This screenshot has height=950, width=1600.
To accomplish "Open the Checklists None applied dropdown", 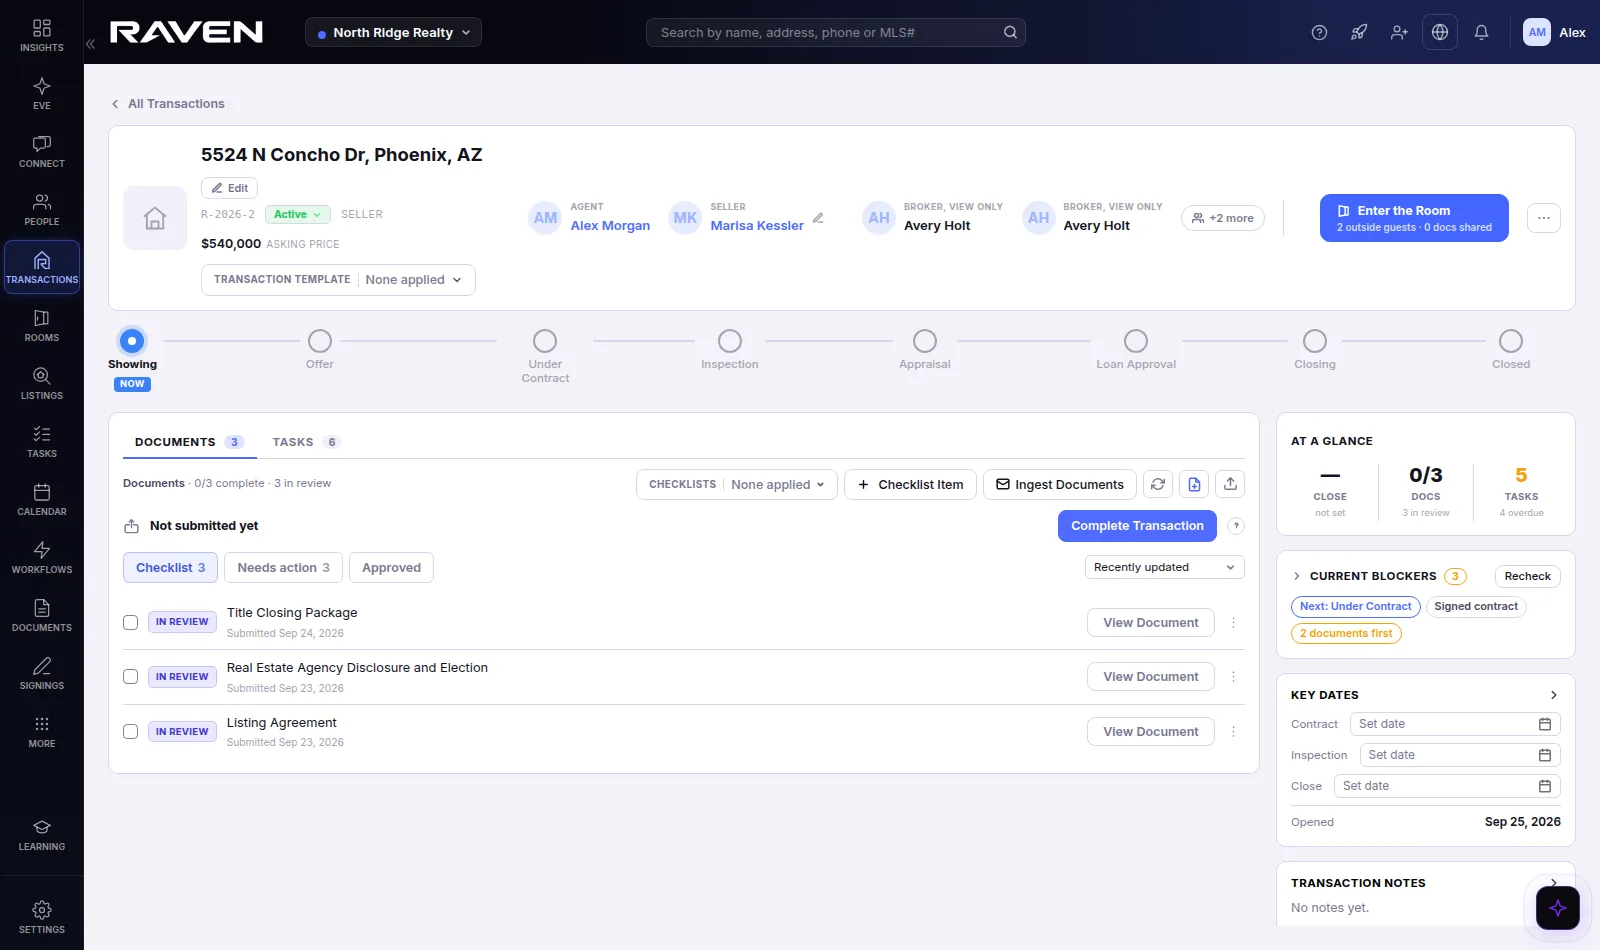I will click(737, 484).
